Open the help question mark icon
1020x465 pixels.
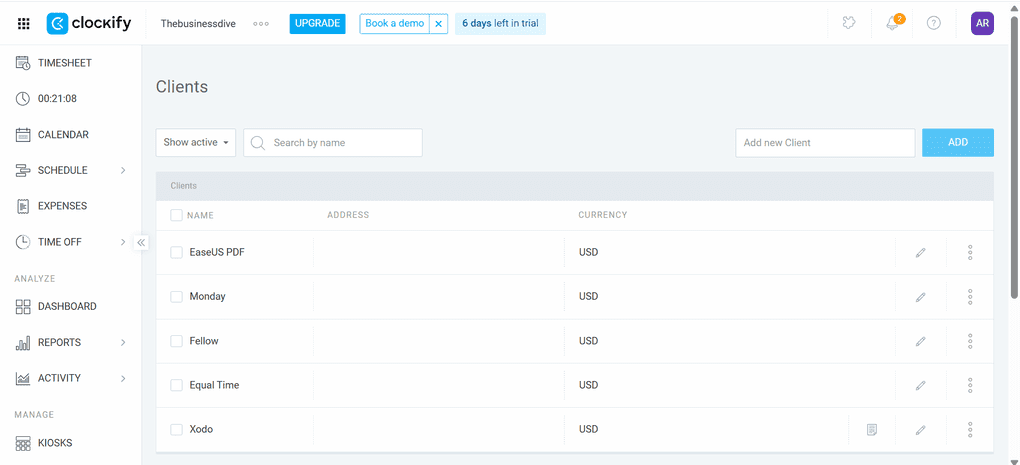[x=933, y=23]
